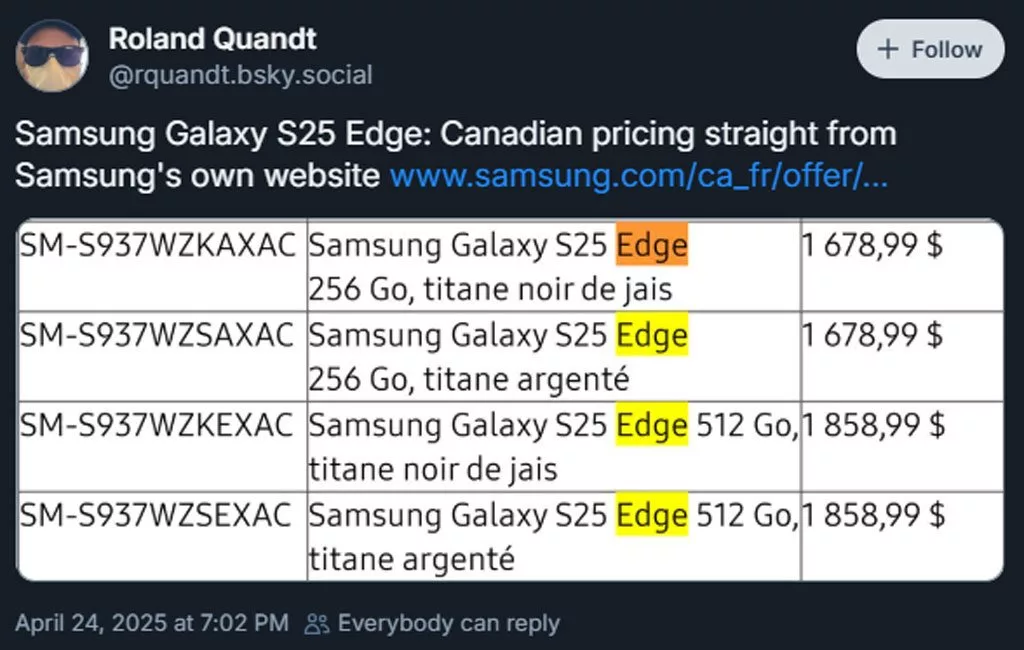Viewport: 1024px width, 650px height.
Task: Click yellow-highlighted Edge in the second row
Action: (x=652, y=336)
